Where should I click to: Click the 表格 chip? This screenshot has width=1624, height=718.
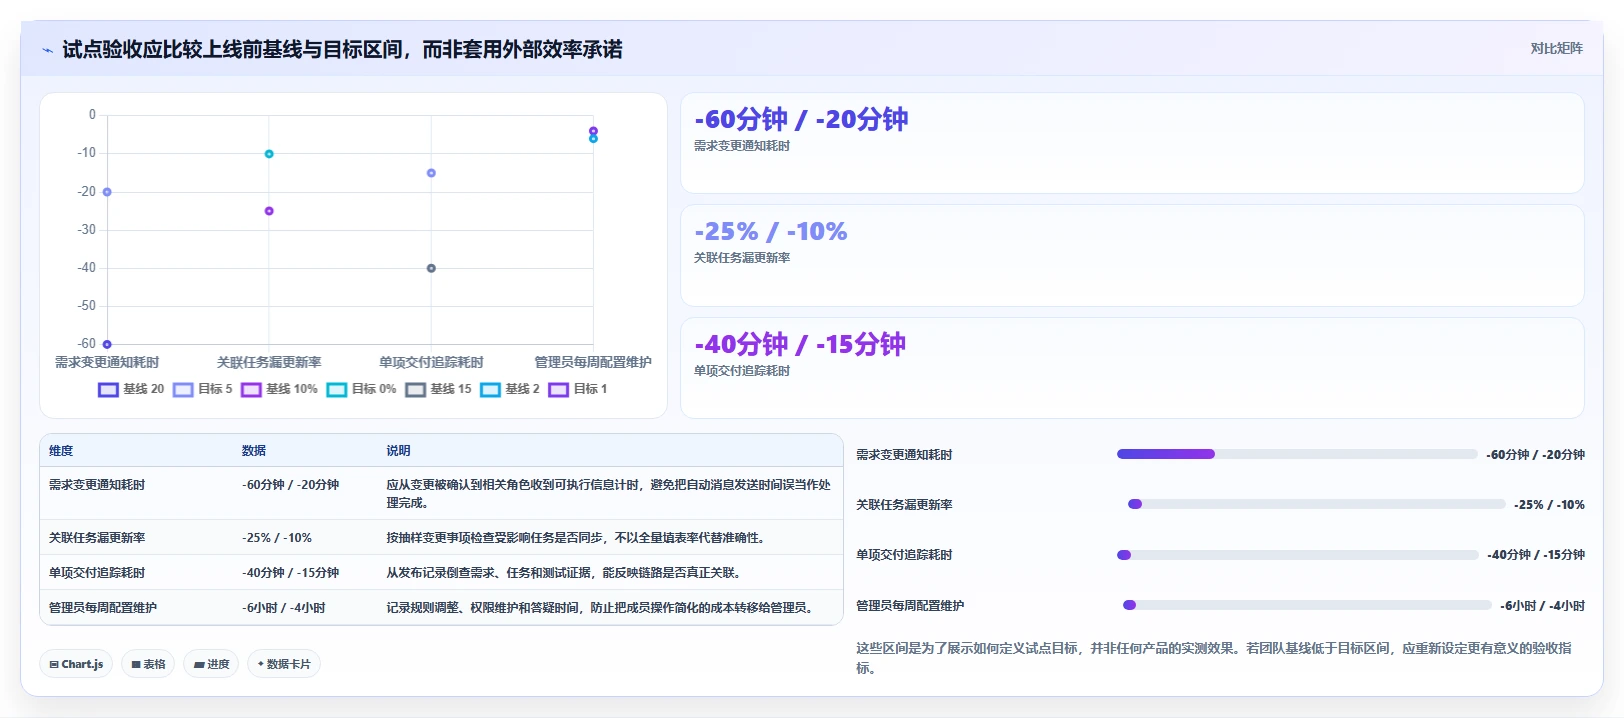(148, 664)
